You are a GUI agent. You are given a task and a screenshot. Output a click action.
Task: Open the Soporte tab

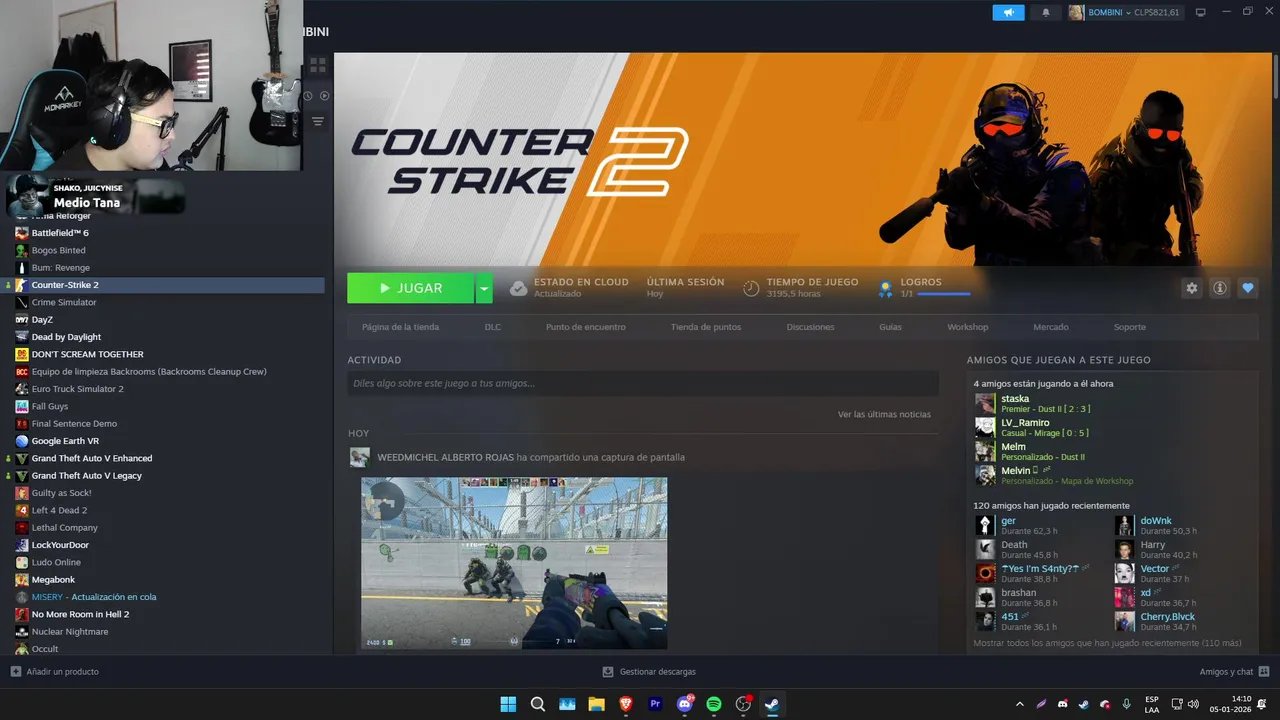1130,327
